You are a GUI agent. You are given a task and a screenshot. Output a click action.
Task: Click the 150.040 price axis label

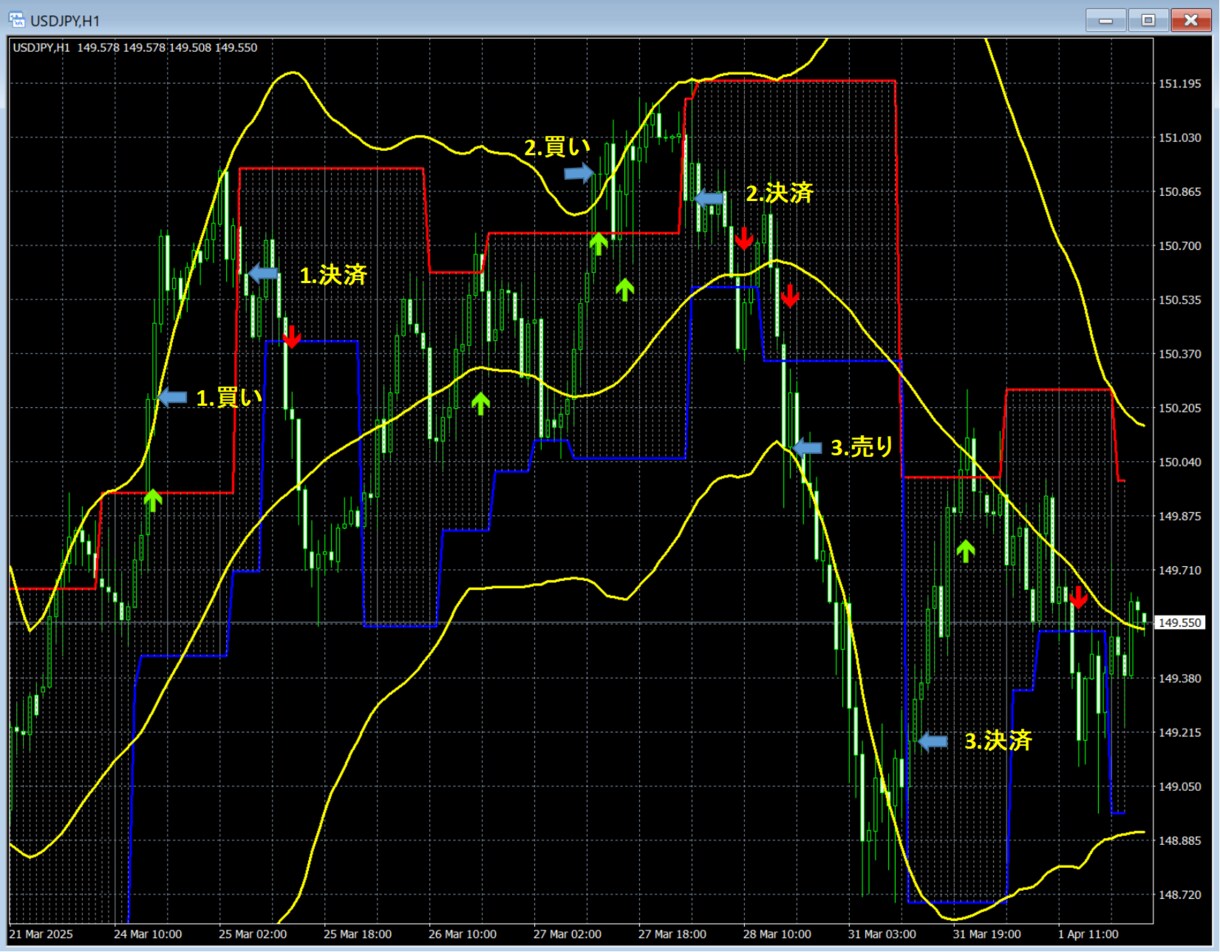[x=1179, y=462]
